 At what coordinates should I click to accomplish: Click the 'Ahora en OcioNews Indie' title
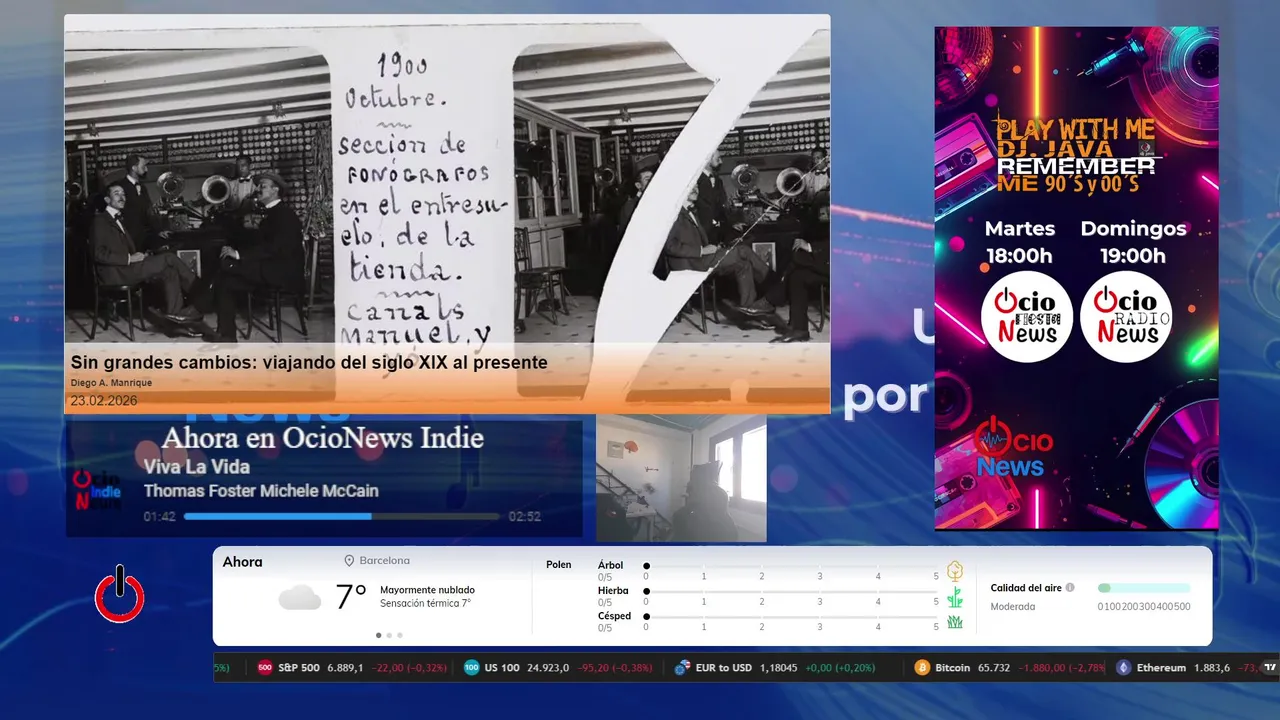point(323,438)
